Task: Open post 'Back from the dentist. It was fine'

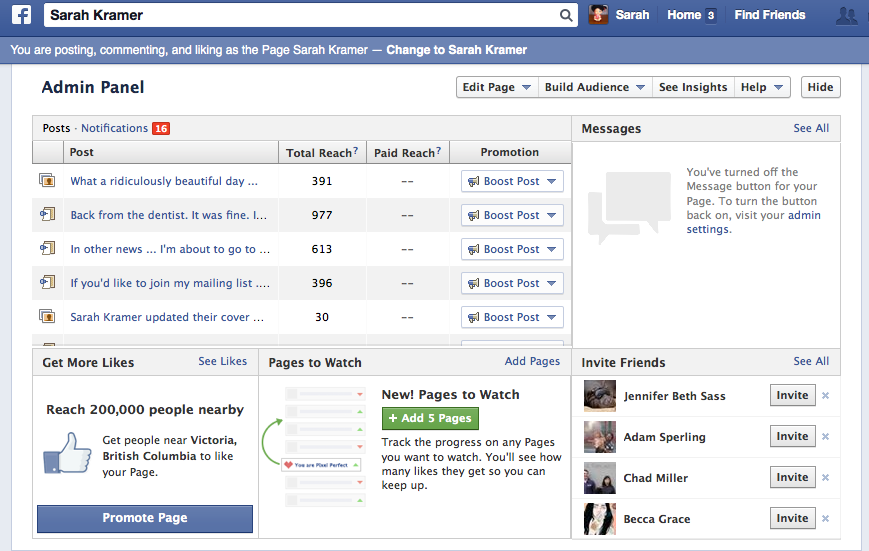Action: 168,215
